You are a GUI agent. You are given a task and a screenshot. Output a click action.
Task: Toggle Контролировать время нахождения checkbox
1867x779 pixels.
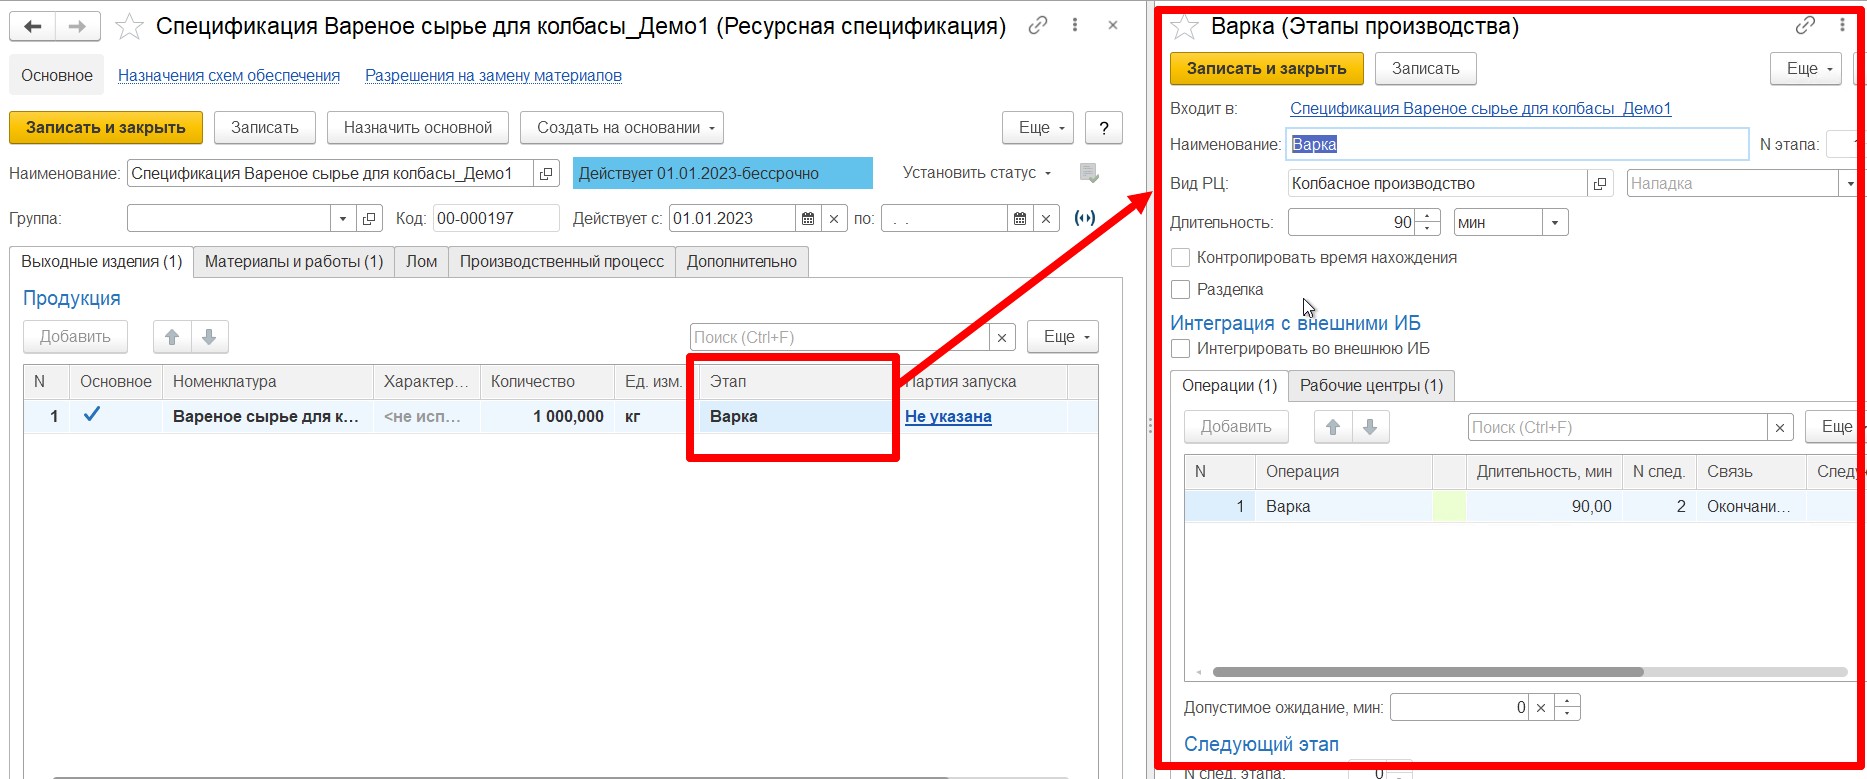1181,258
